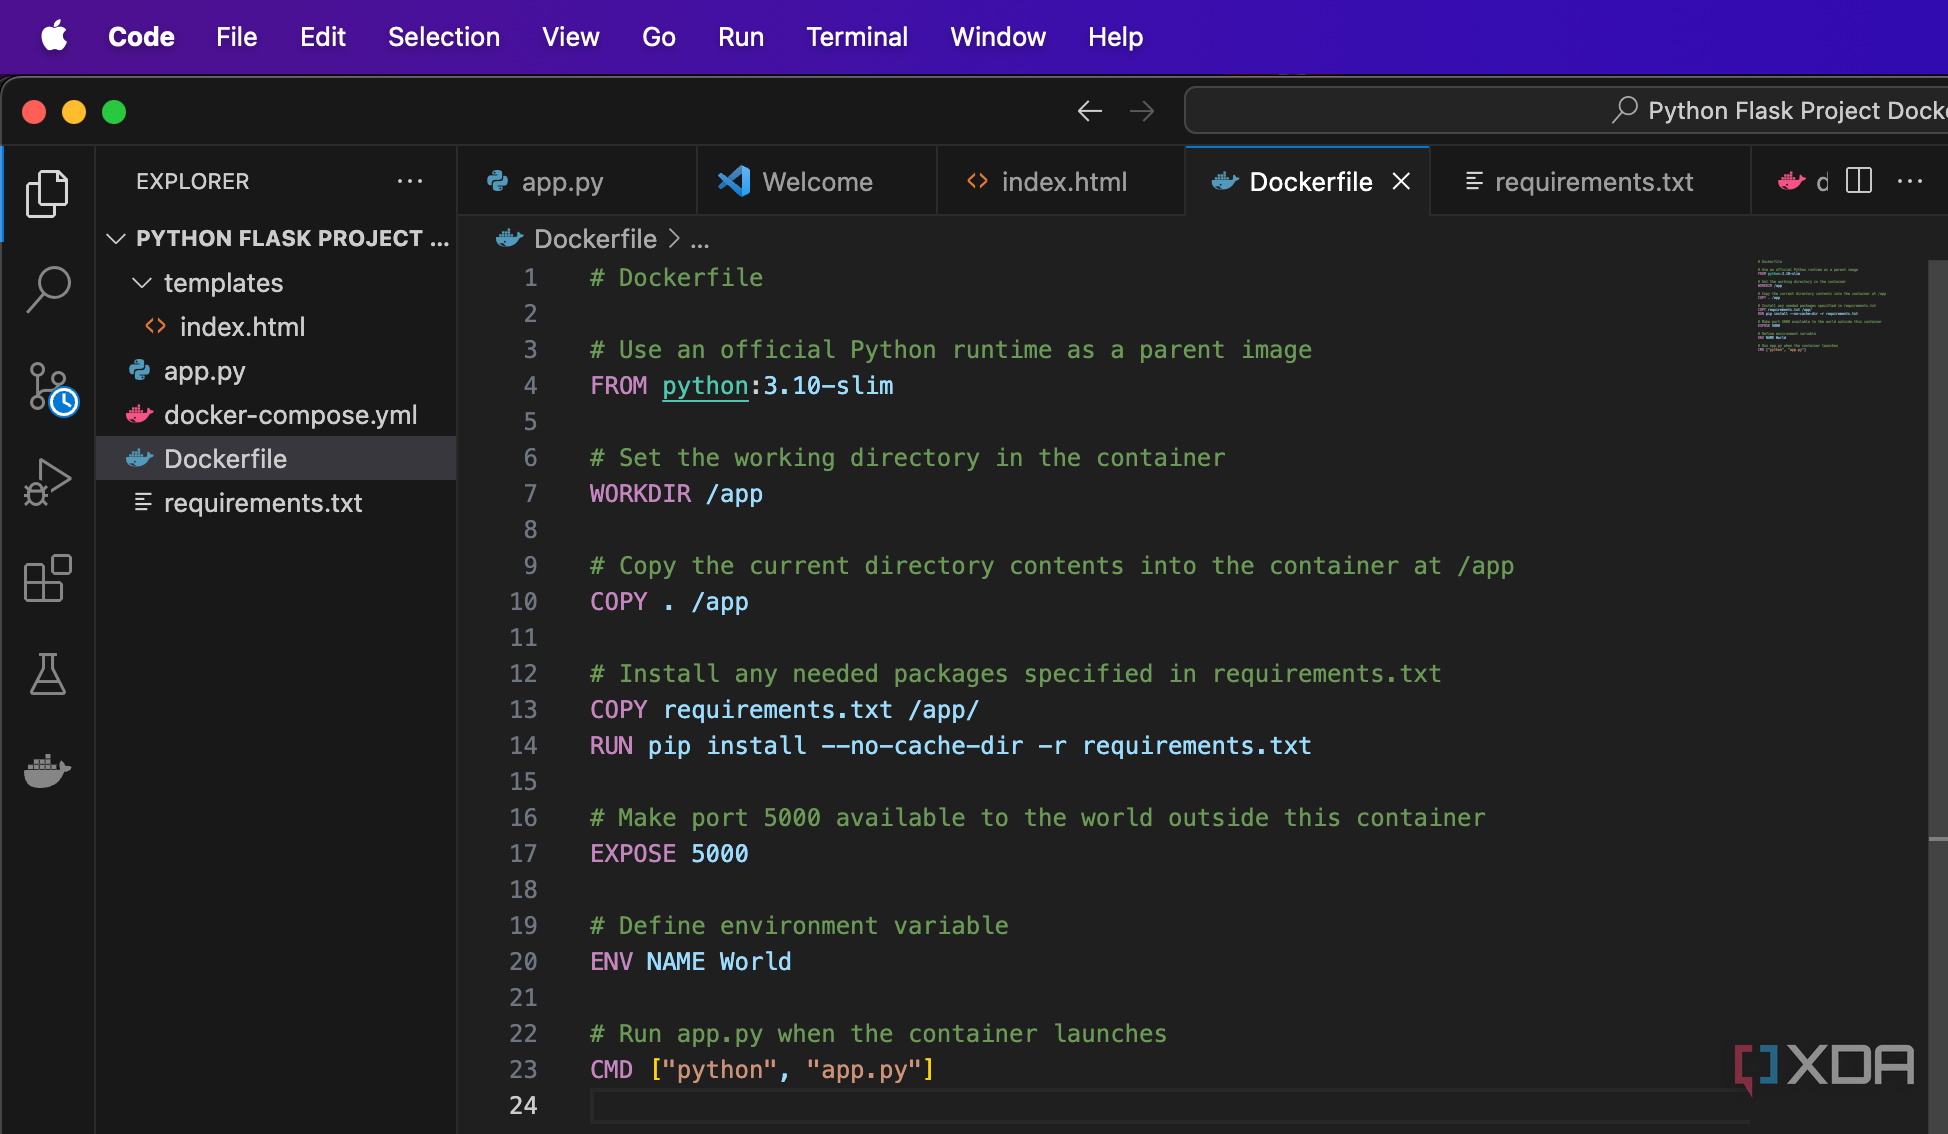Open the Extensions view
1948x1134 pixels.
[47, 579]
